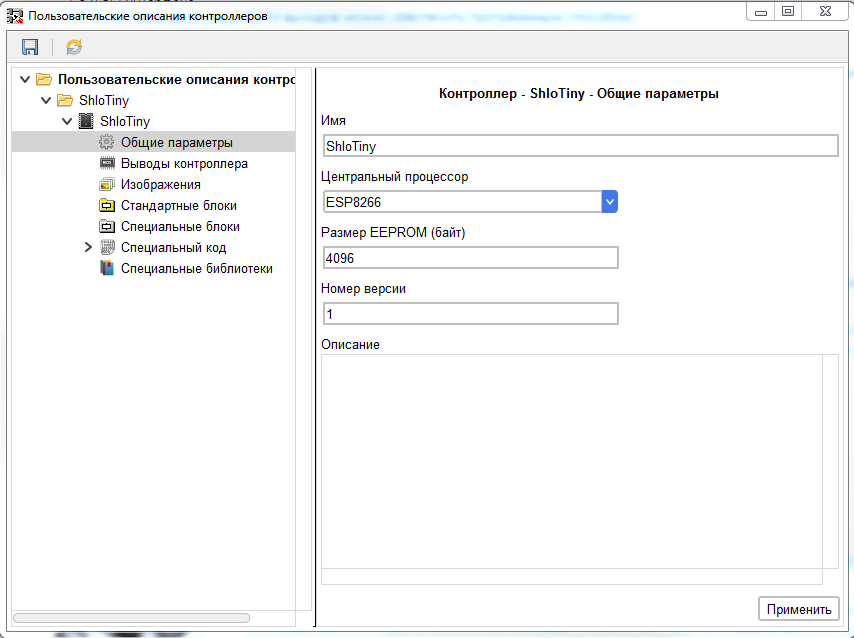854x638 pixels.
Task: Open 'Специальные библиотеки' tree item
Action: point(197,269)
